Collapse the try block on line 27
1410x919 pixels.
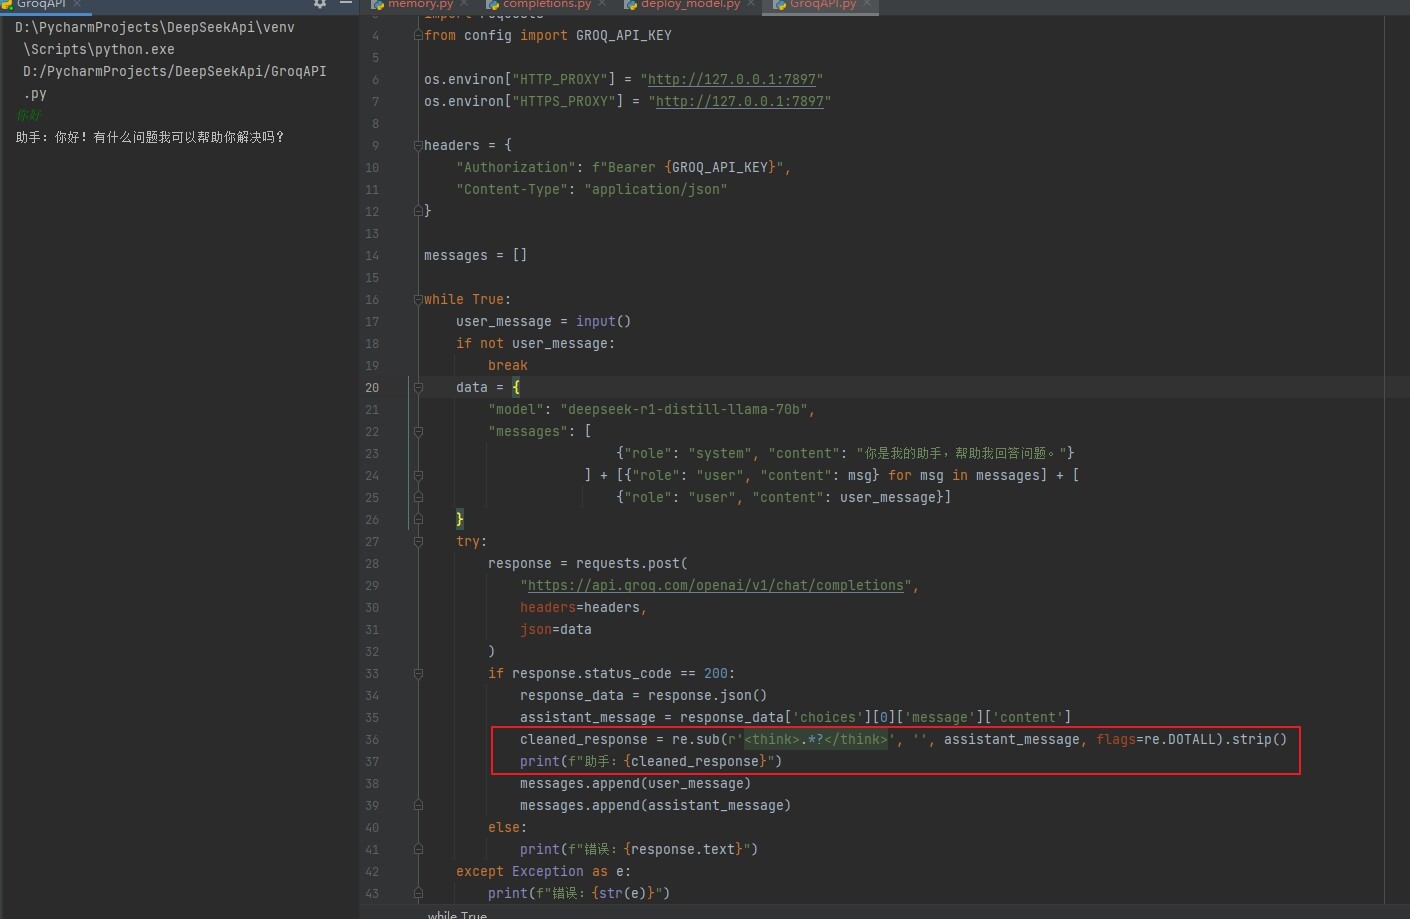pos(418,542)
